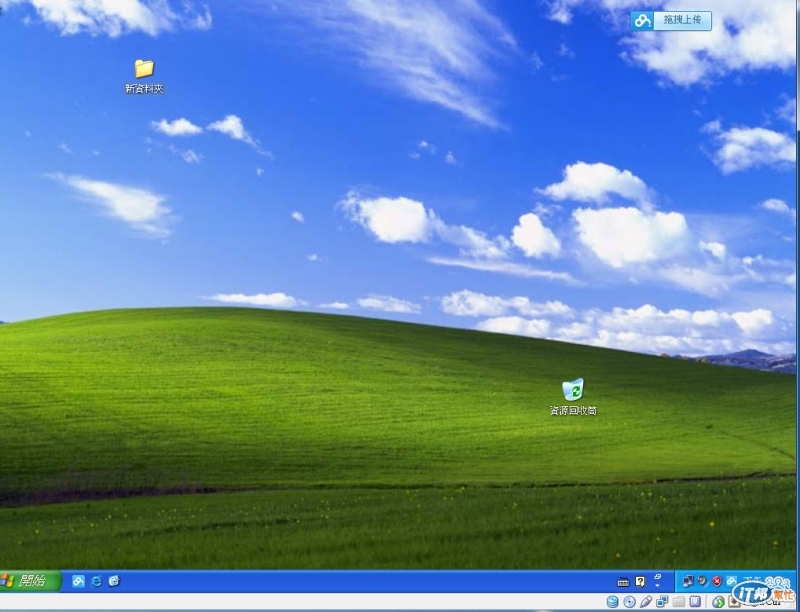Open the language bar keyboard icon
The image size is (800, 612).
[623, 582]
